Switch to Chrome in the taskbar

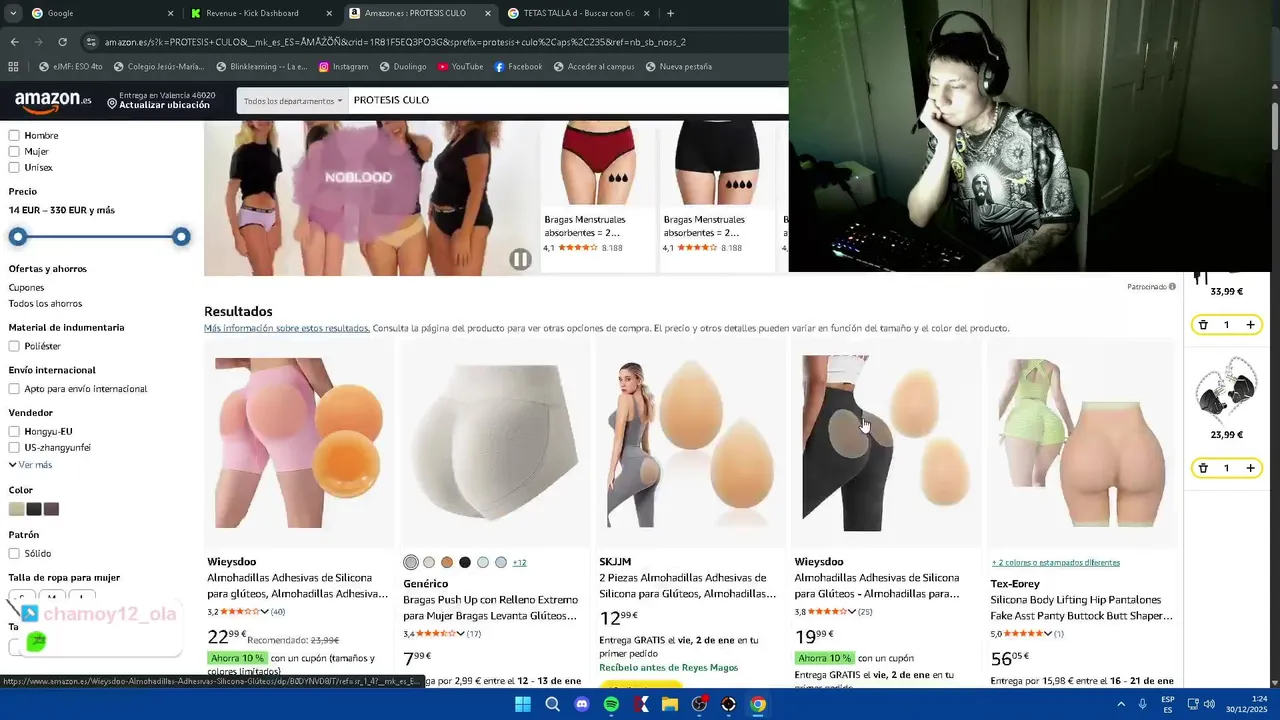tap(758, 704)
